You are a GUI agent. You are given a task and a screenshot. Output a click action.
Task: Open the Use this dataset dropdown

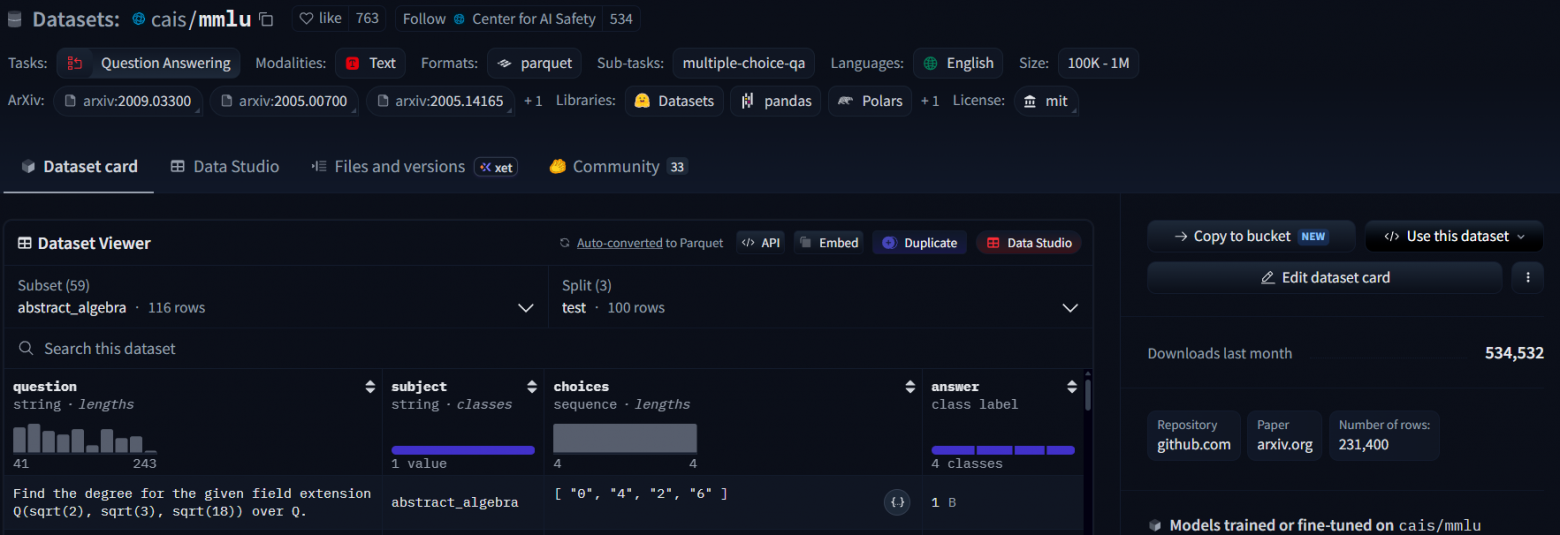pyautogui.click(x=1454, y=237)
